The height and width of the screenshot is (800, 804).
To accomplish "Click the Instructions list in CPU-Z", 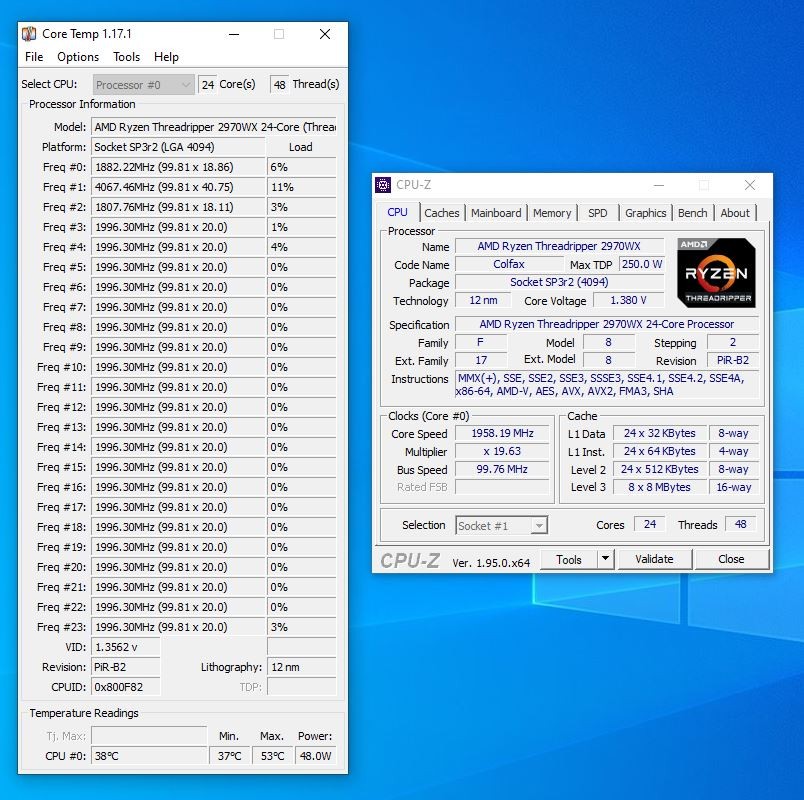I will click(607, 385).
